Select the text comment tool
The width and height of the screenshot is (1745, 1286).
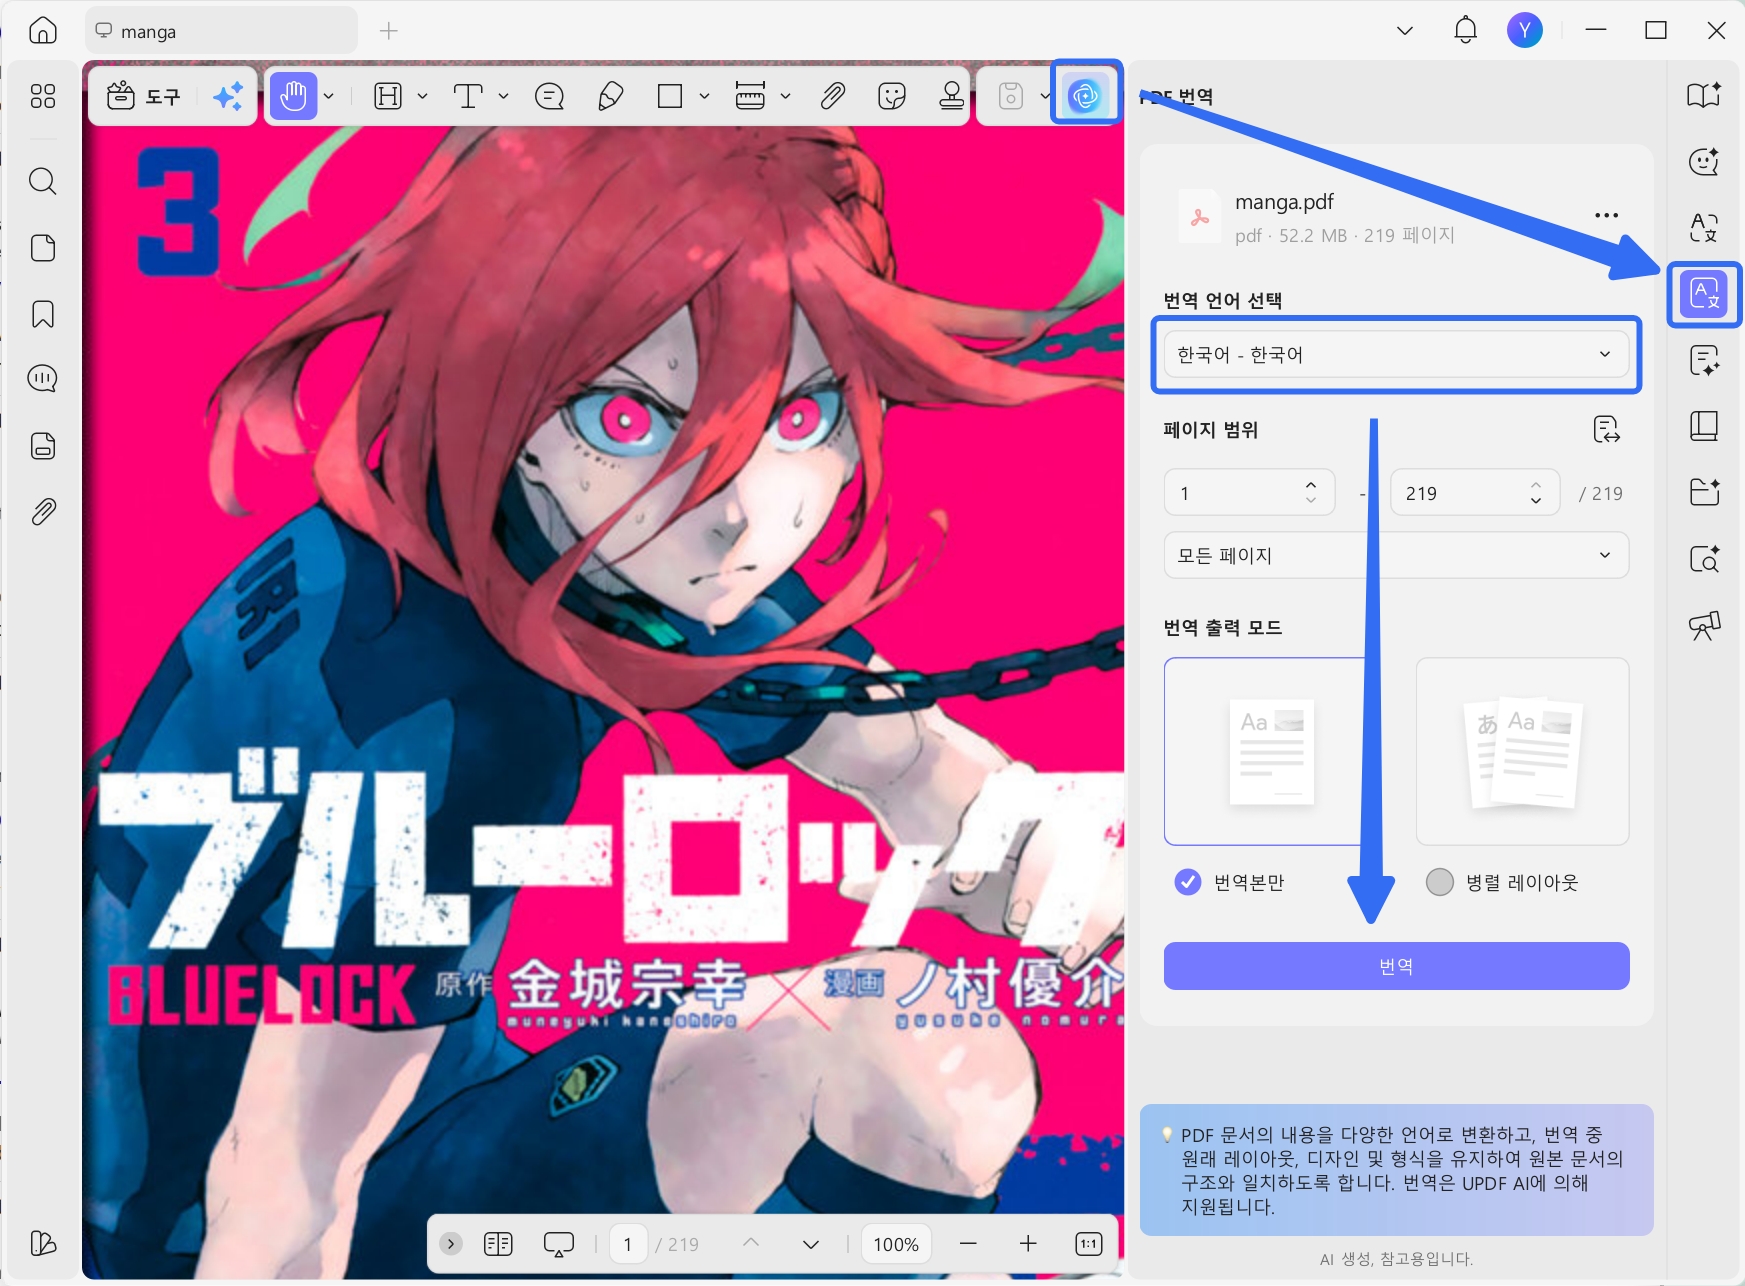pyautogui.click(x=468, y=96)
